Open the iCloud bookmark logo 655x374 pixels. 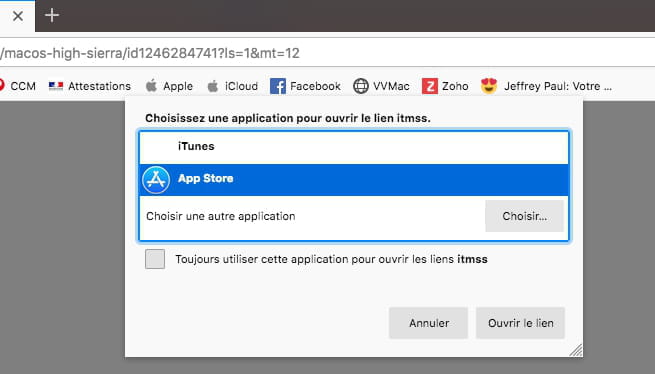click(x=213, y=86)
